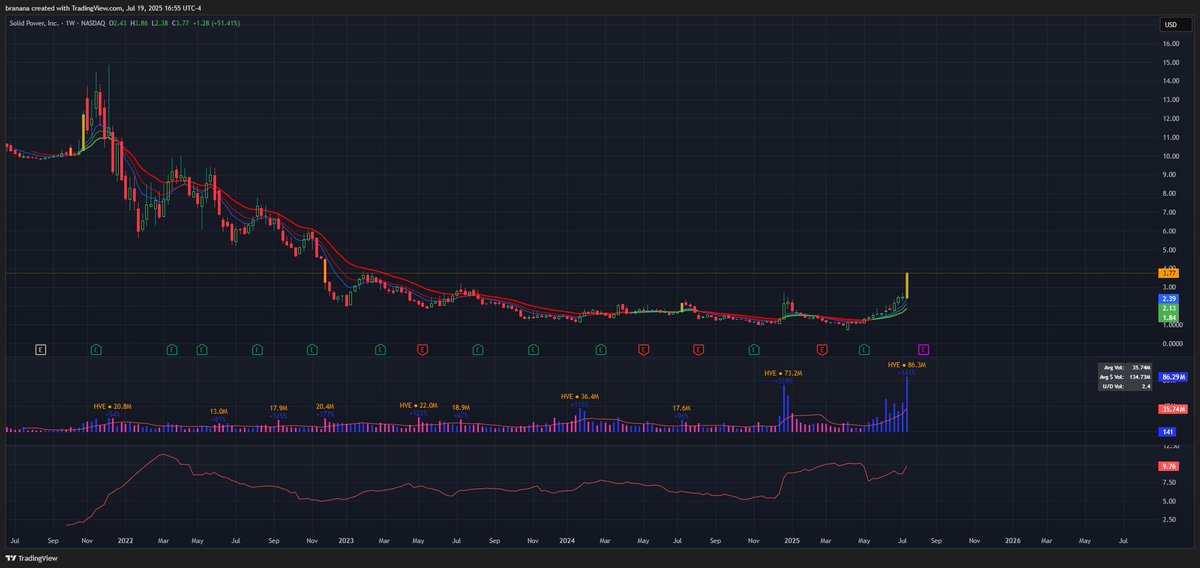Click the HVE 36.4M volume annotation
1200x568 pixels.
coord(580,396)
